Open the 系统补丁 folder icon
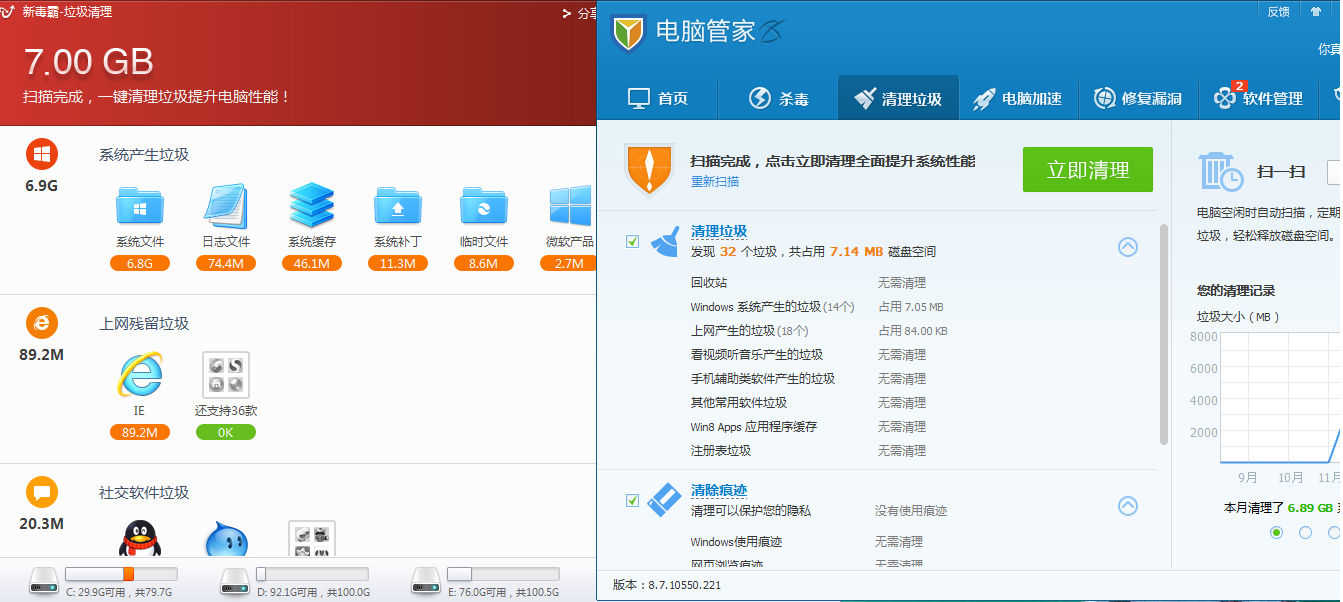The height and width of the screenshot is (602, 1343). [x=397, y=206]
